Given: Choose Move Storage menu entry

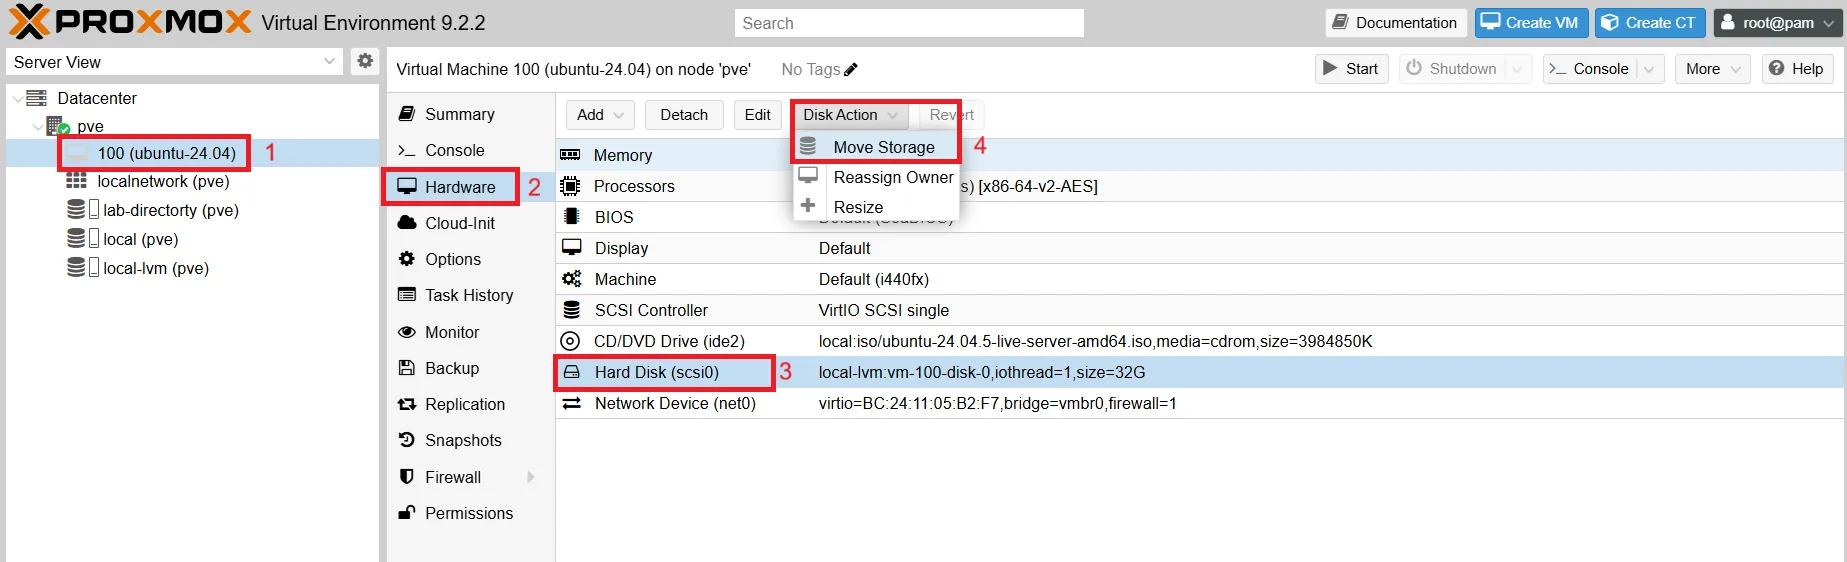Looking at the screenshot, I should point(876,147).
